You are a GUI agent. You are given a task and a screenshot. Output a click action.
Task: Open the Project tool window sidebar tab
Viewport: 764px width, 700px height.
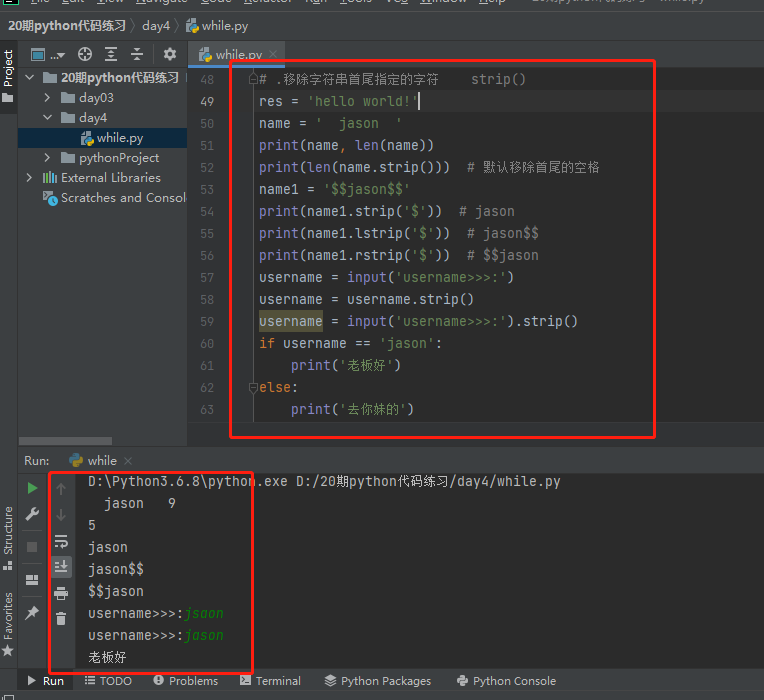(8, 77)
